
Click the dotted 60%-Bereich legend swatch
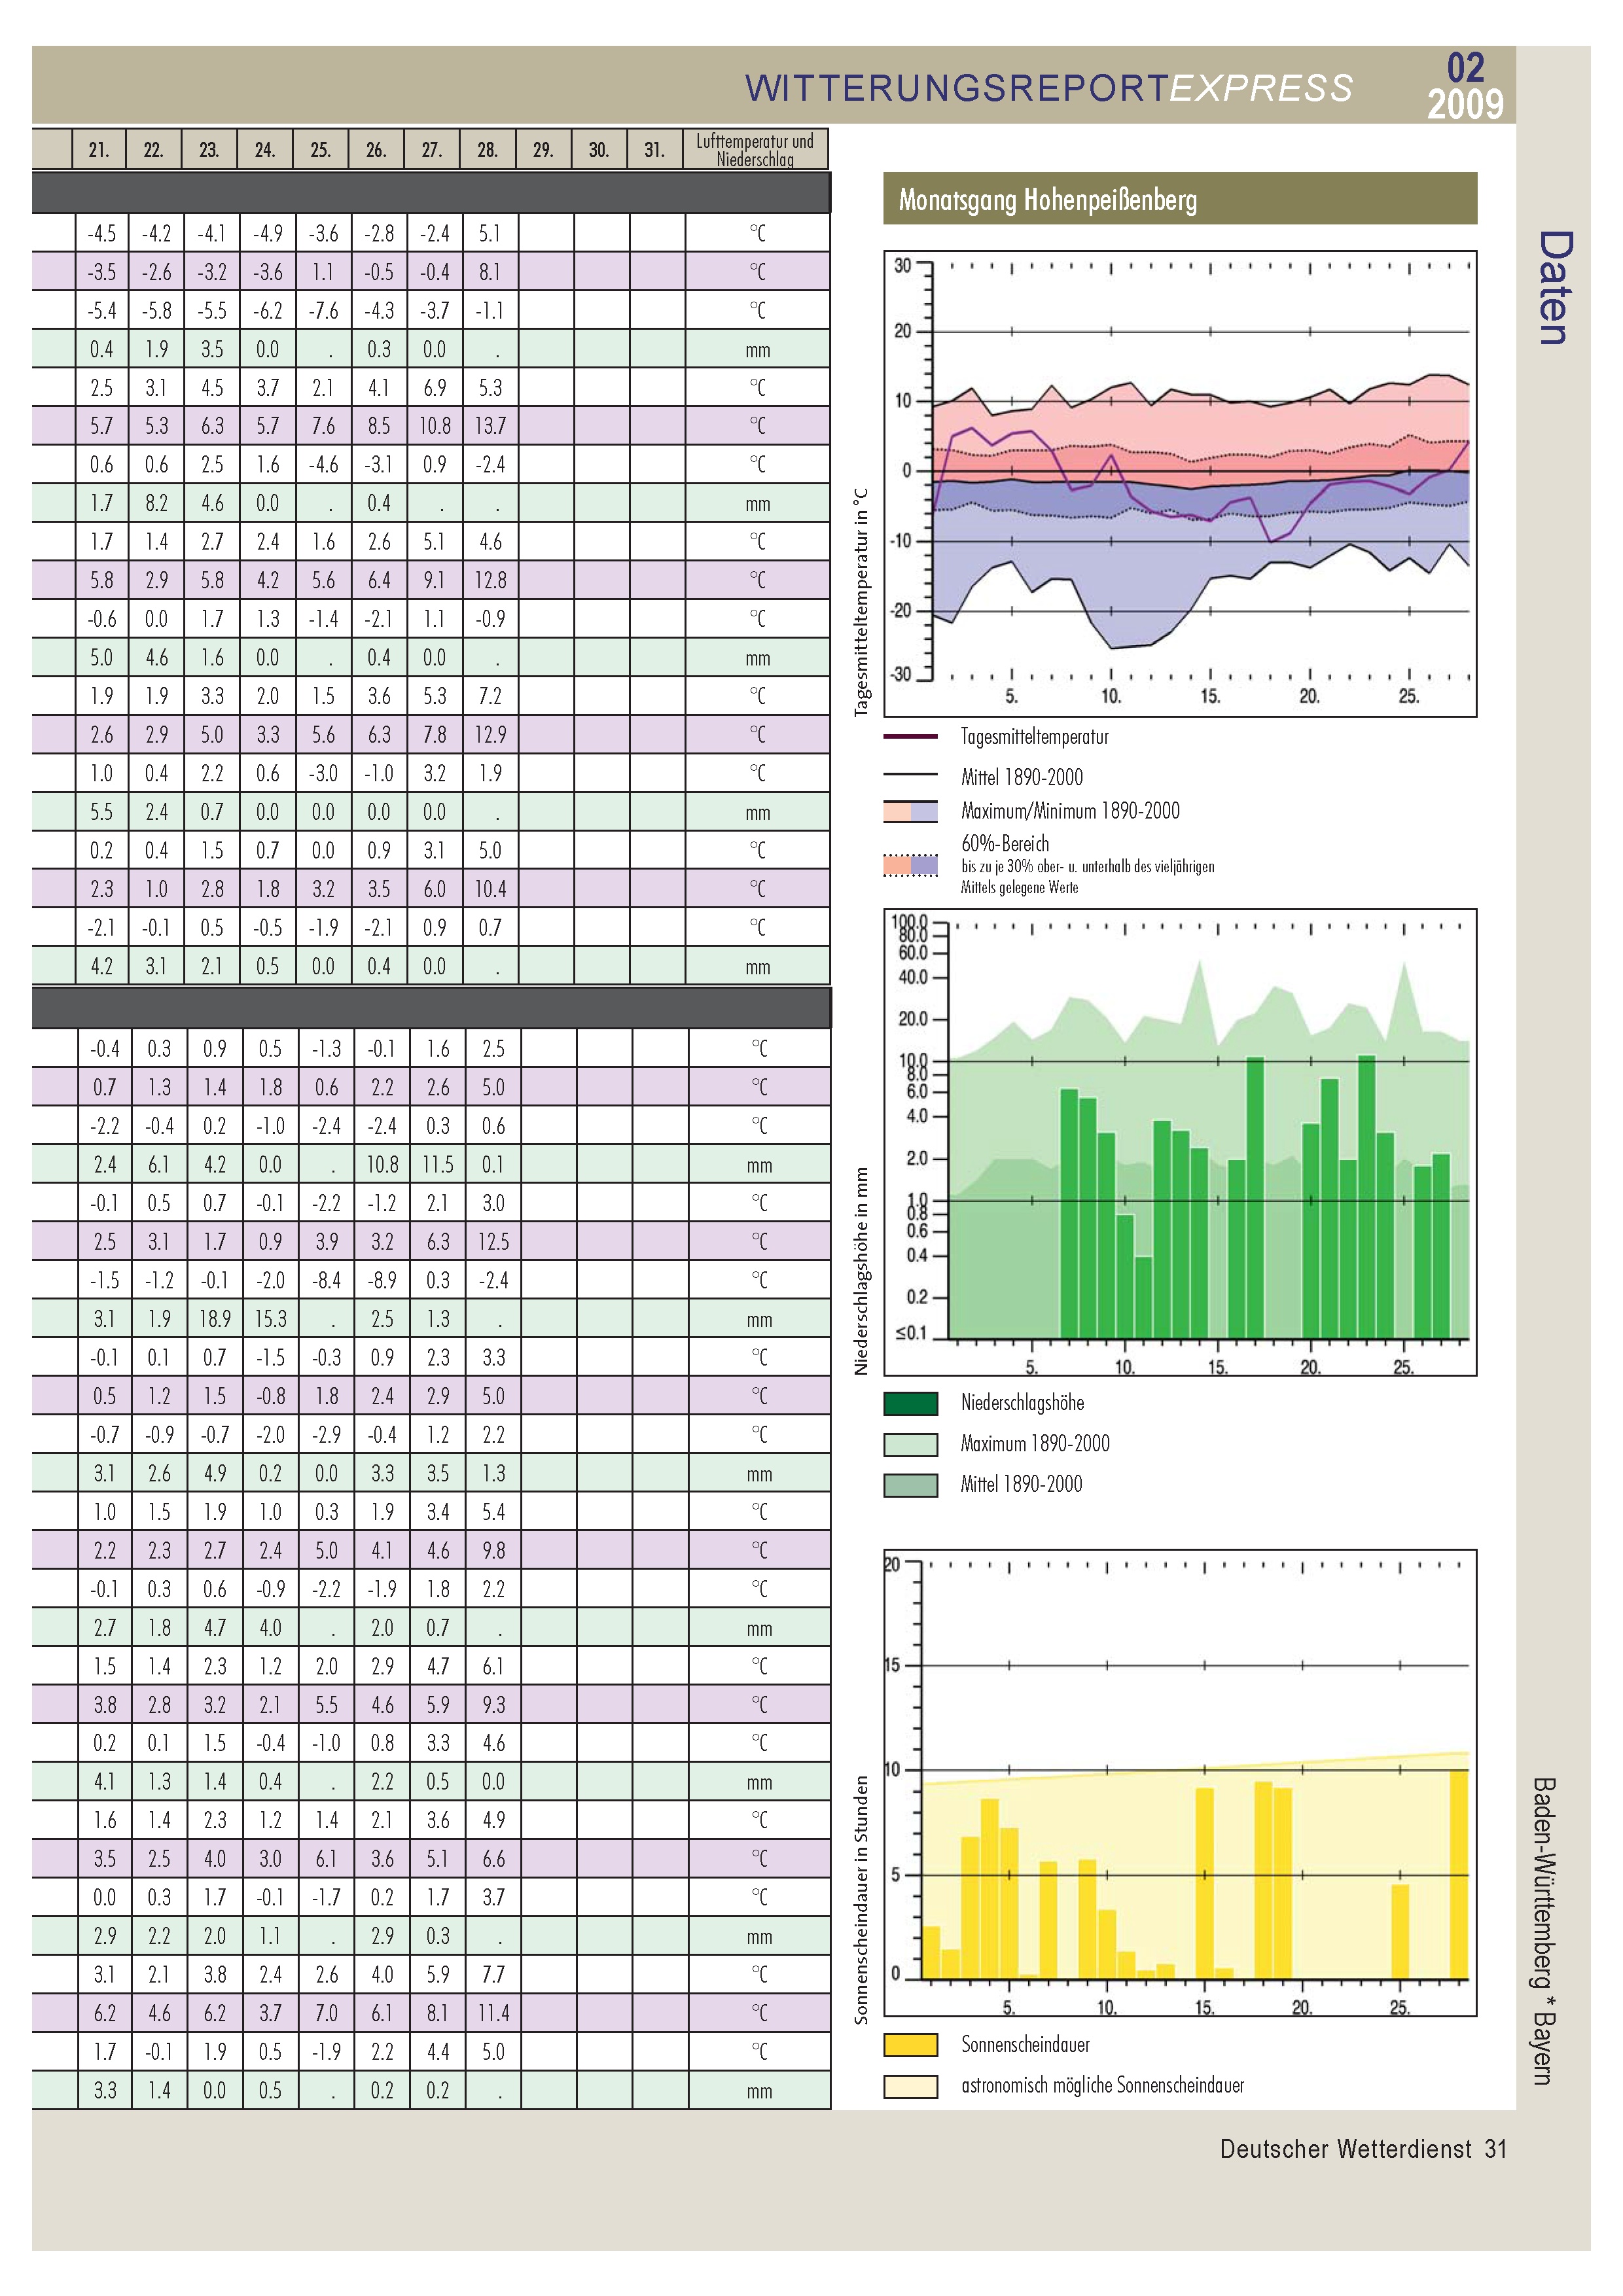point(910,865)
